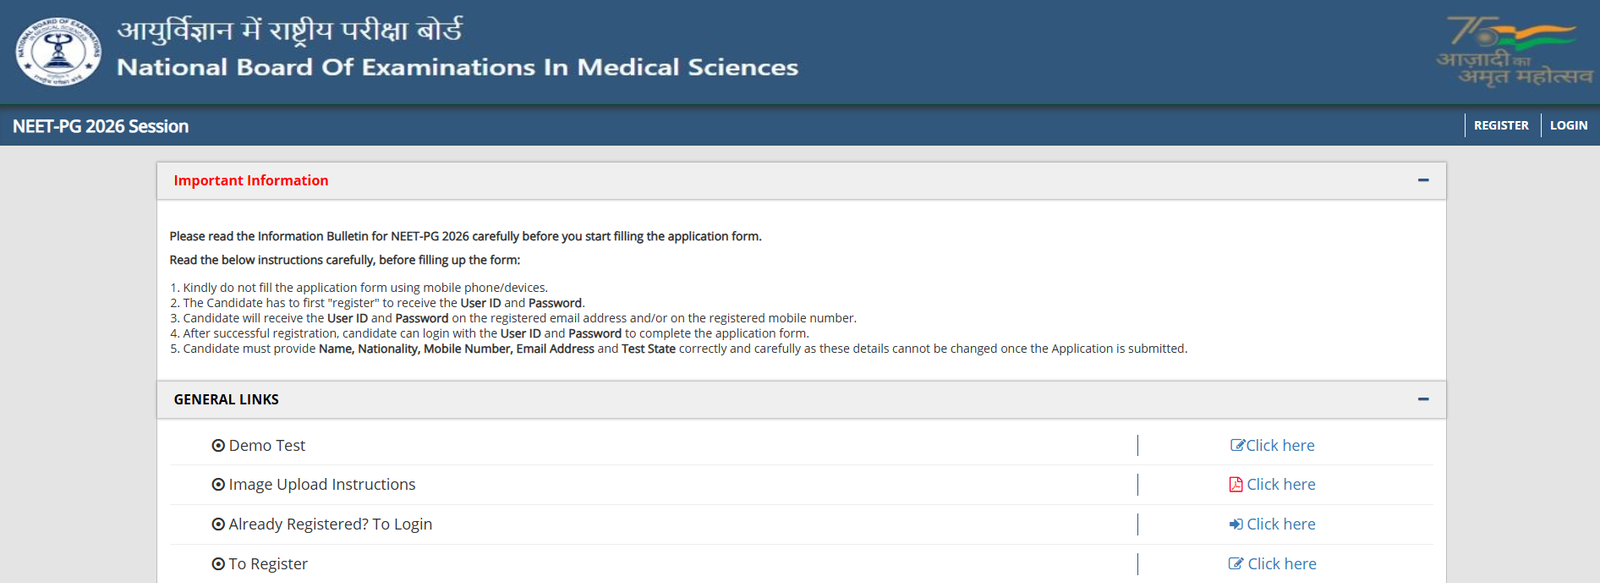Image resolution: width=1600 pixels, height=583 pixels.
Task: Click the bullet icon beside Image Upload Instructions
Action: tap(218, 485)
